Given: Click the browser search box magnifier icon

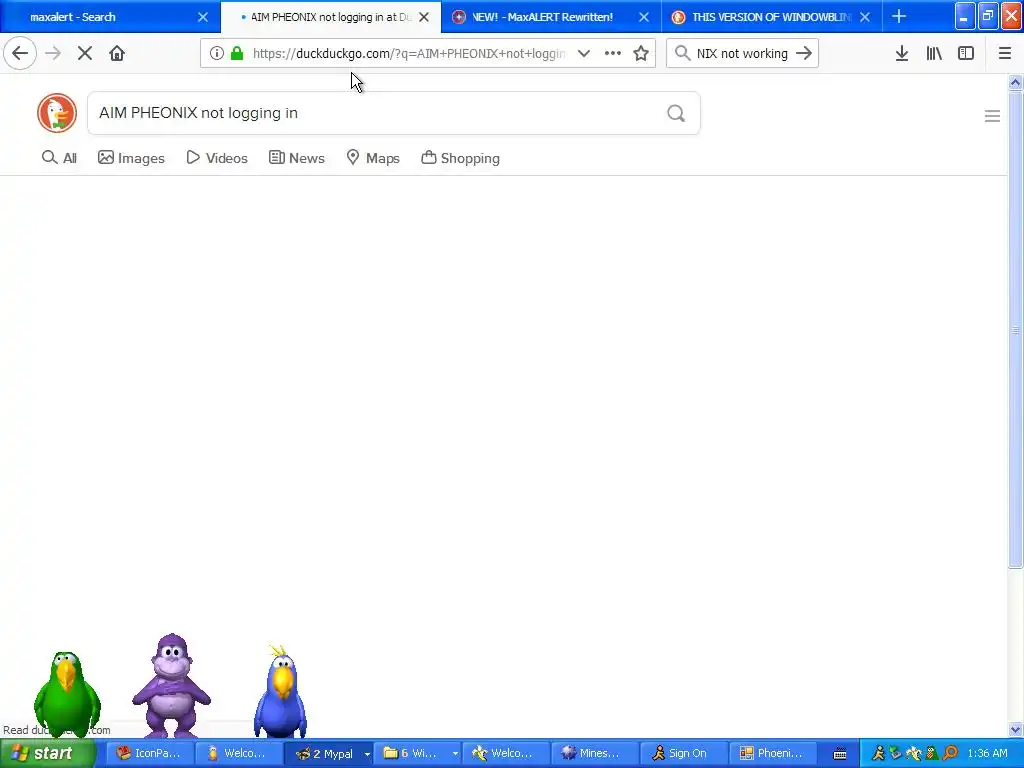Looking at the screenshot, I should point(682,54).
